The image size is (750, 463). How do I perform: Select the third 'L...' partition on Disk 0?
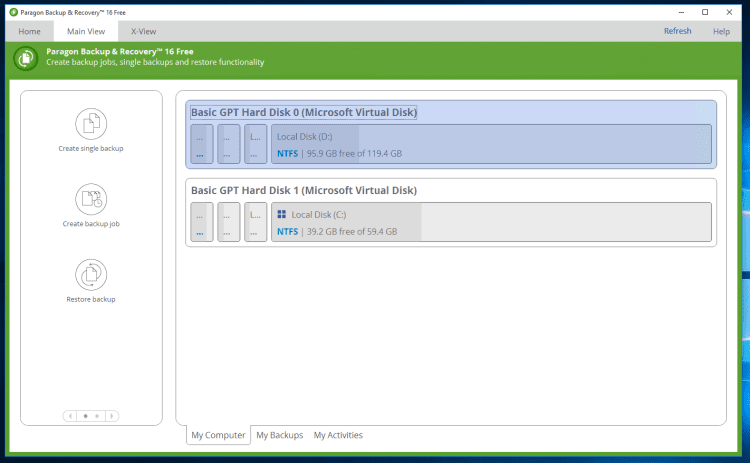255,144
